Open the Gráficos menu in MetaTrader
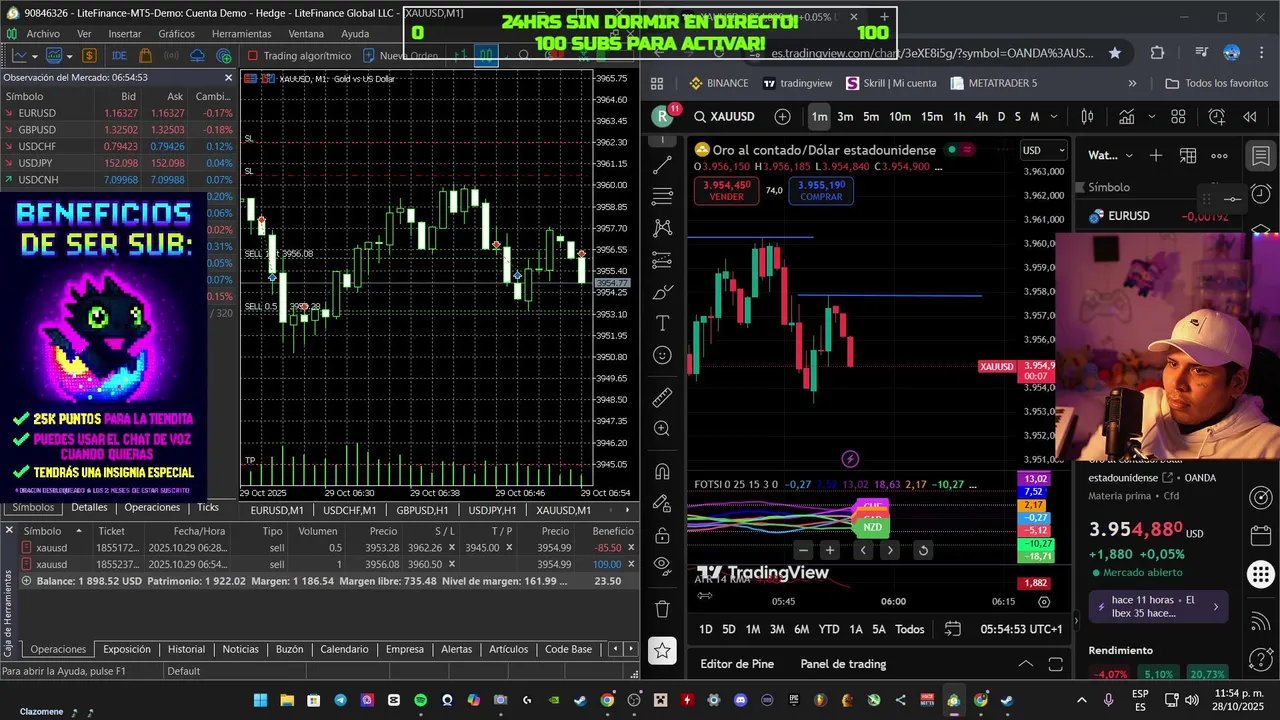The height and width of the screenshot is (720, 1280). pos(177,33)
